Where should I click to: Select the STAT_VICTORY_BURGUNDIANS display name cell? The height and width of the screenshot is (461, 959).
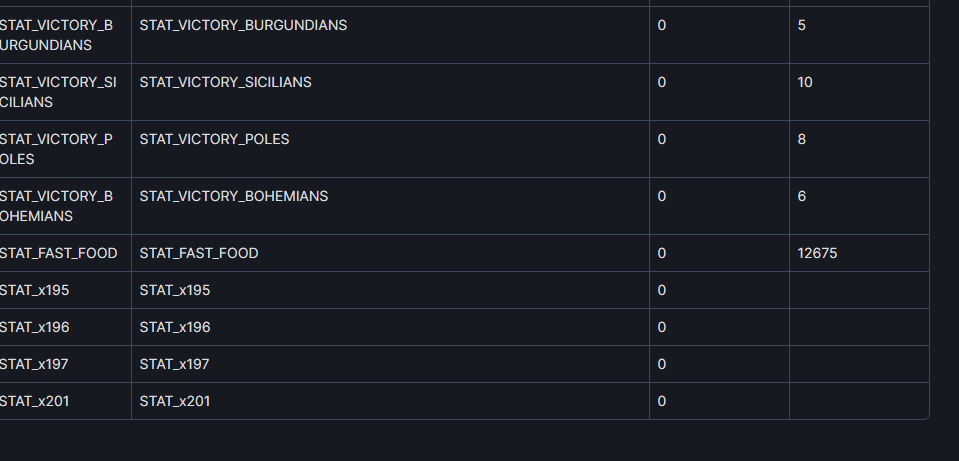pyautogui.click(x=390, y=35)
